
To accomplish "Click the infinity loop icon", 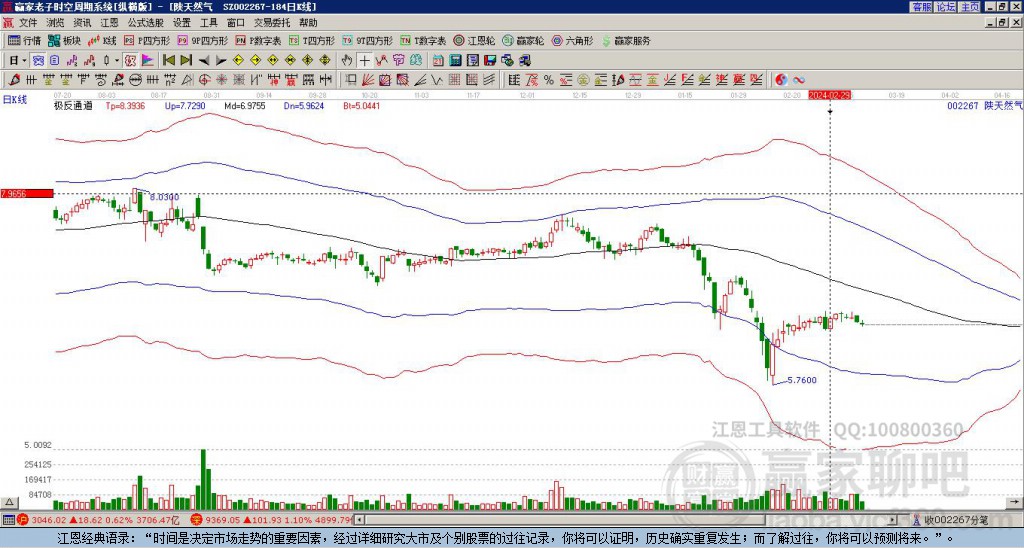I will pyautogui.click(x=799, y=80).
